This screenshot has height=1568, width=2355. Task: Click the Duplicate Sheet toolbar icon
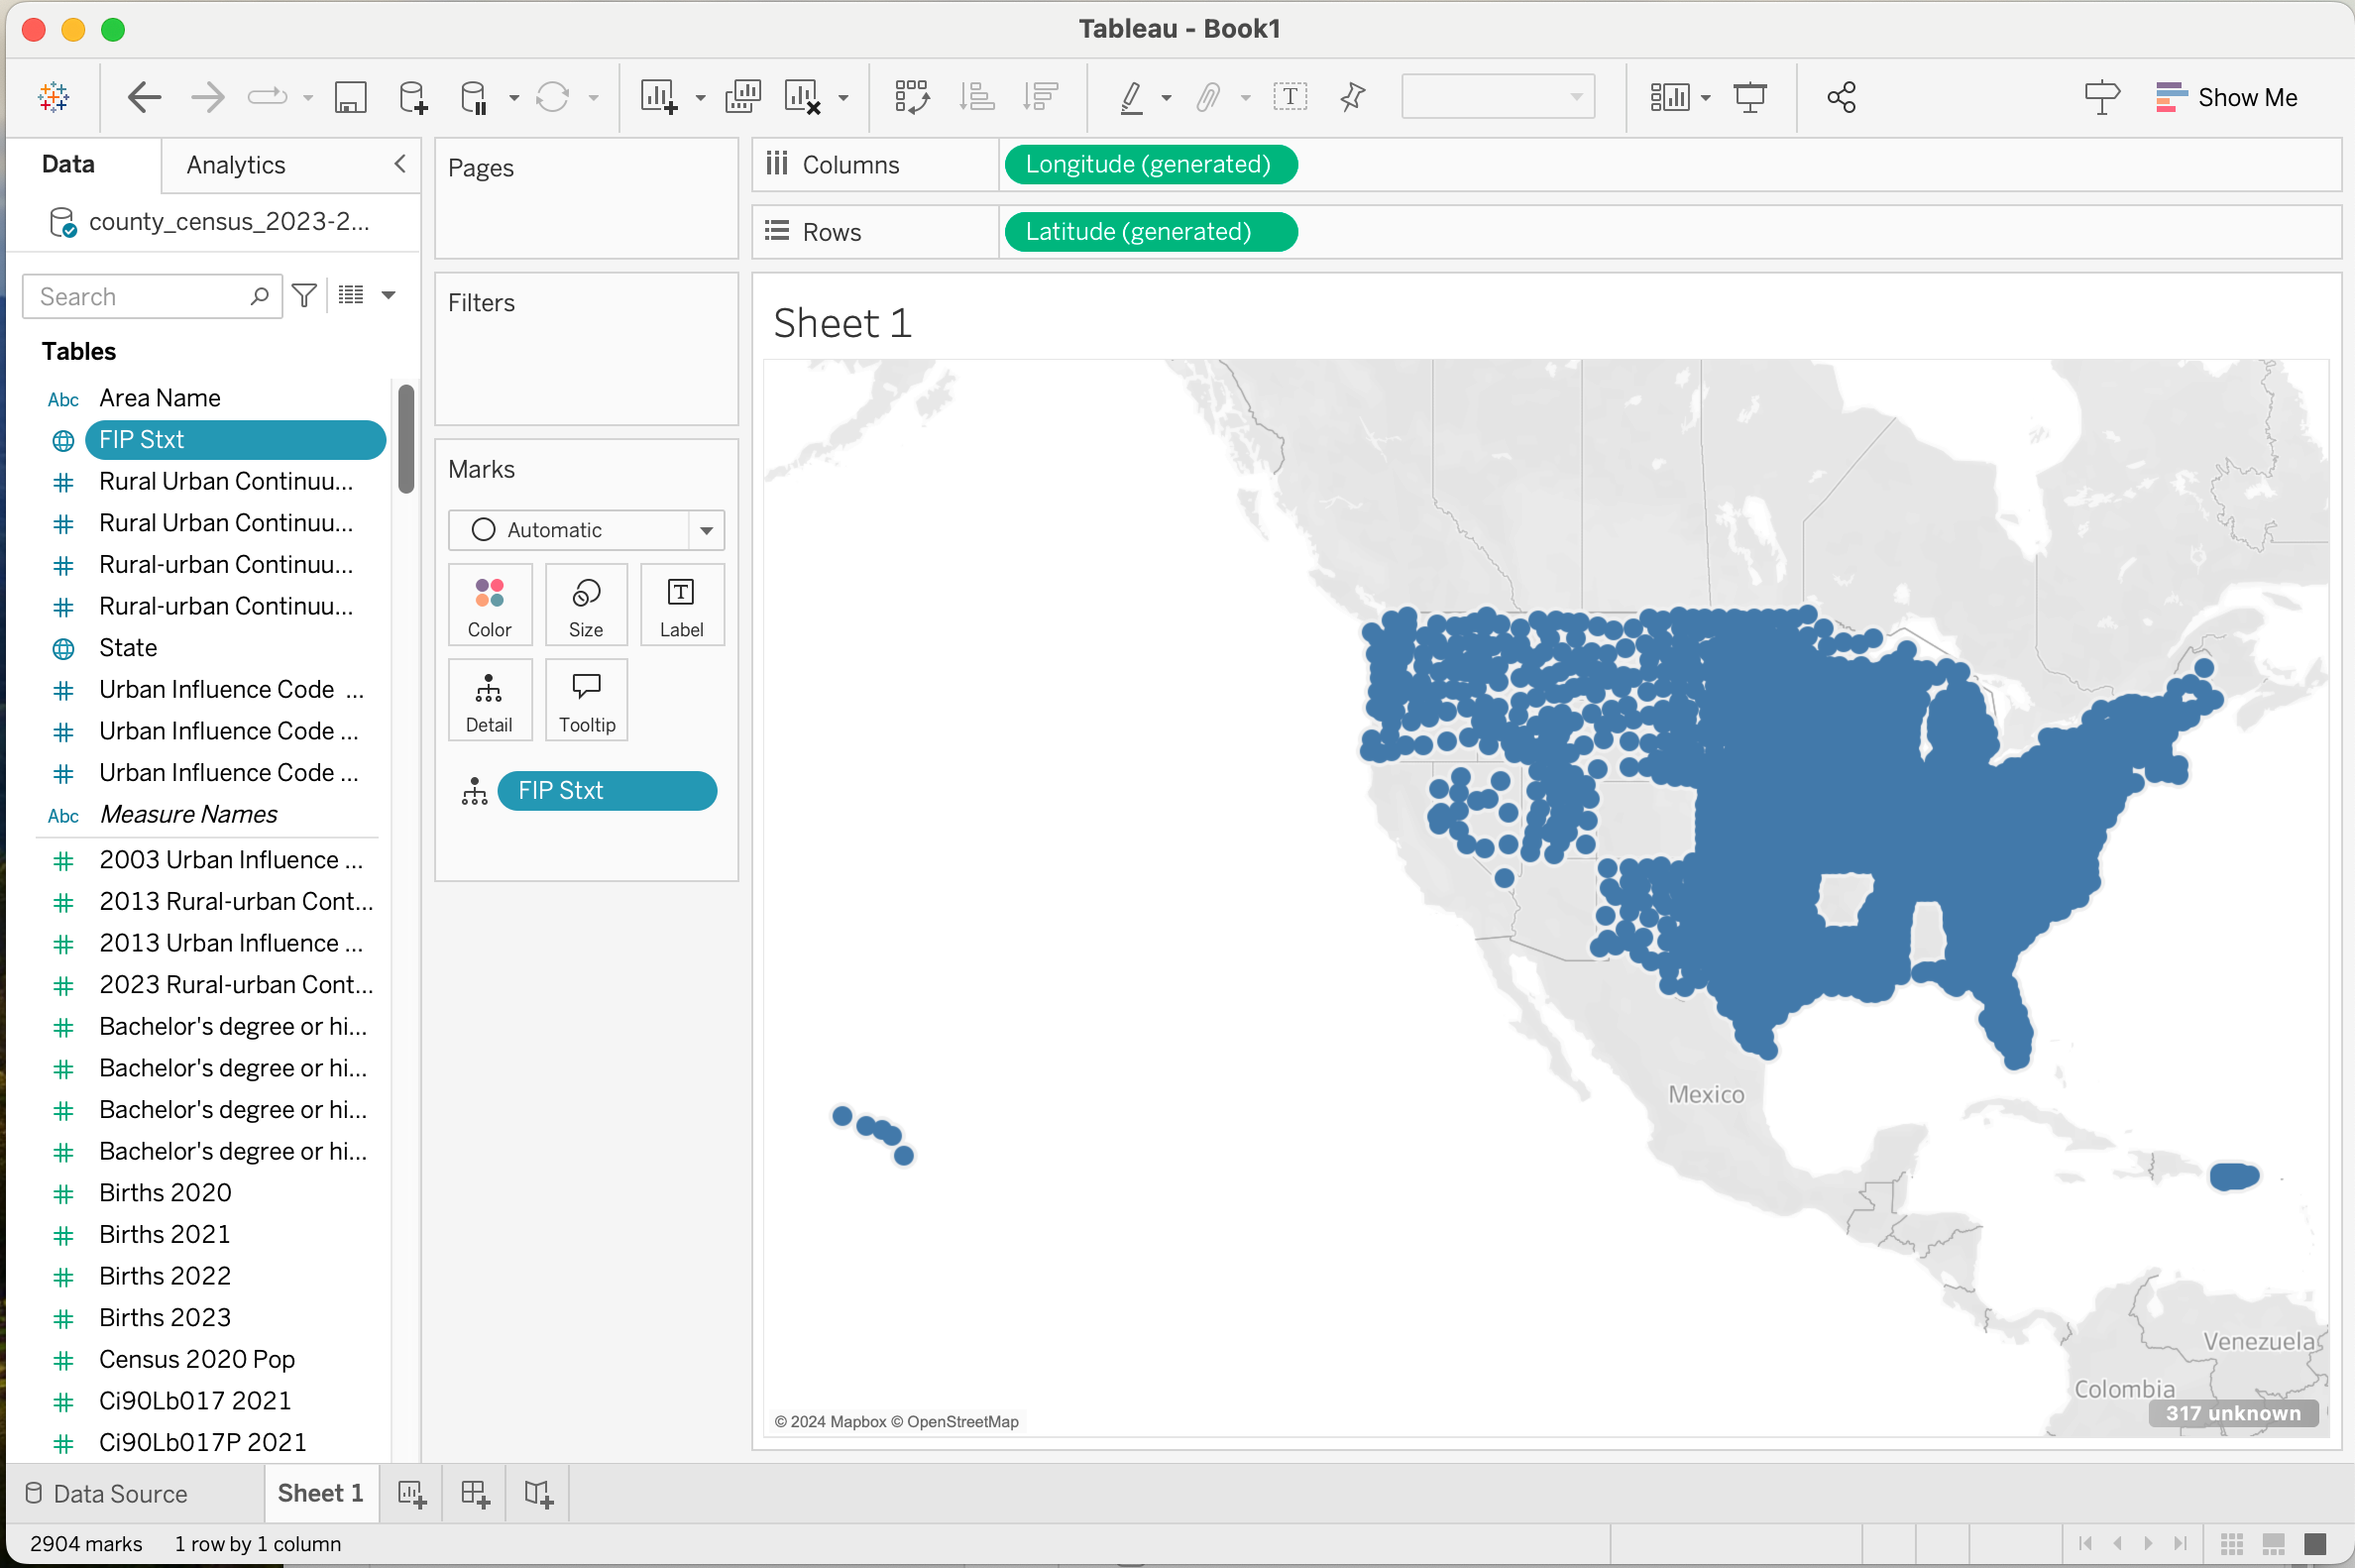pyautogui.click(x=743, y=97)
